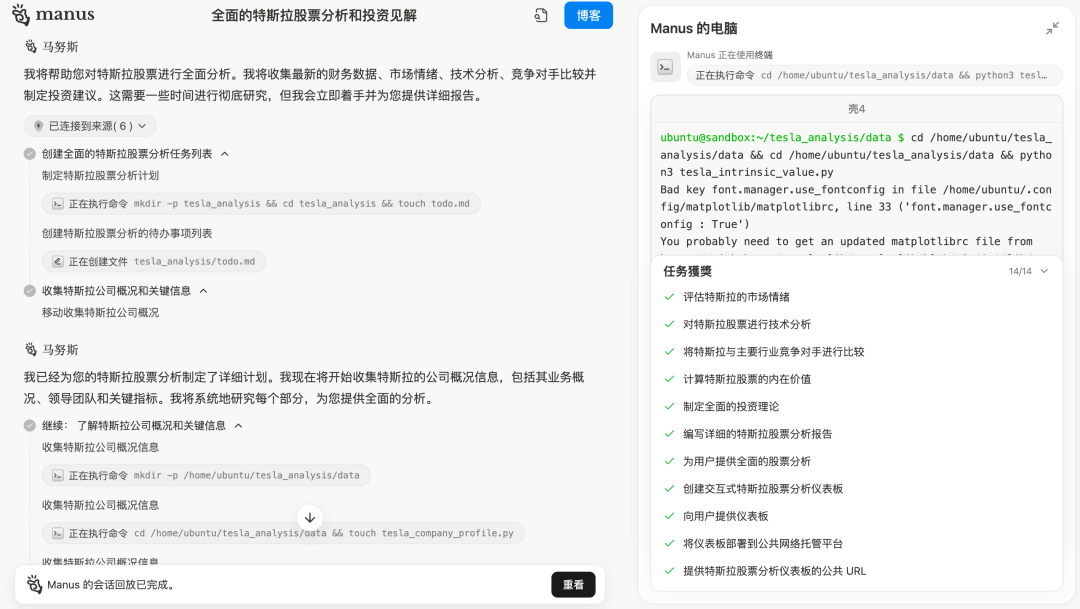The width and height of the screenshot is (1080, 609).
Task: Open the command chip starting cd /home/ubuntu/tesla_analysis/data && python3
Action: [874, 75]
